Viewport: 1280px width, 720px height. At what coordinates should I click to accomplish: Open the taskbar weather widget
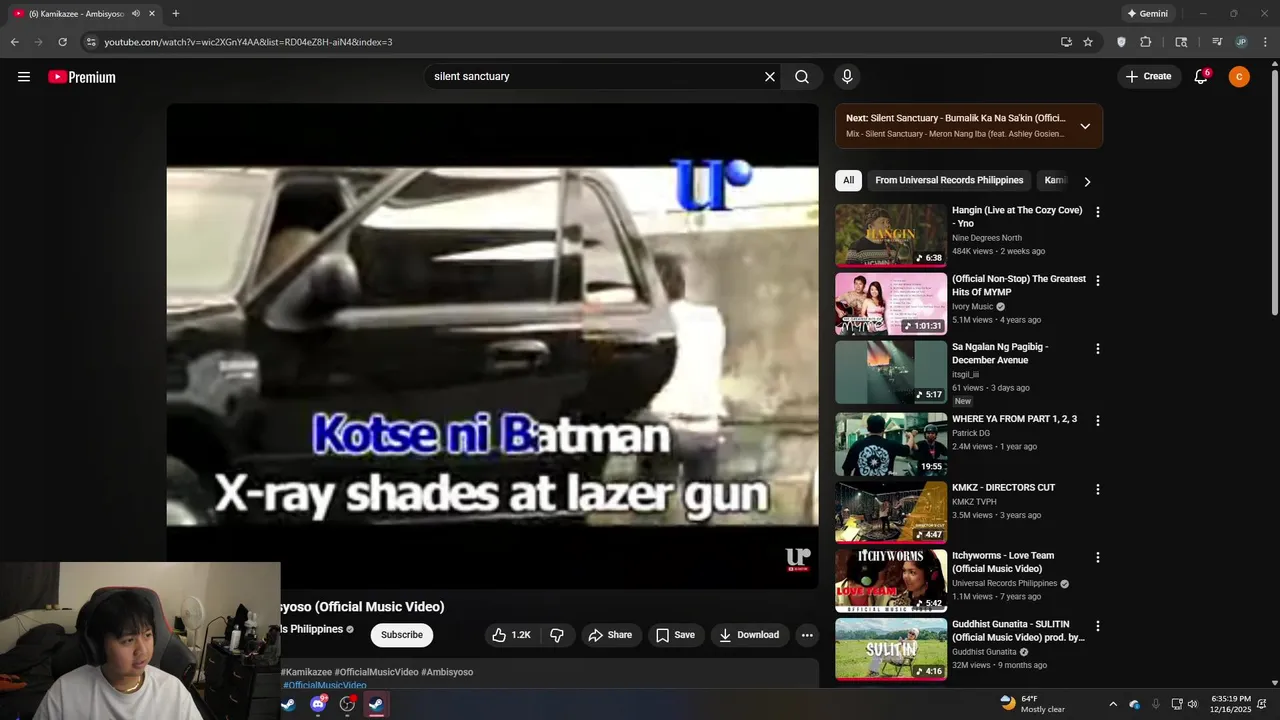pos(1032,704)
